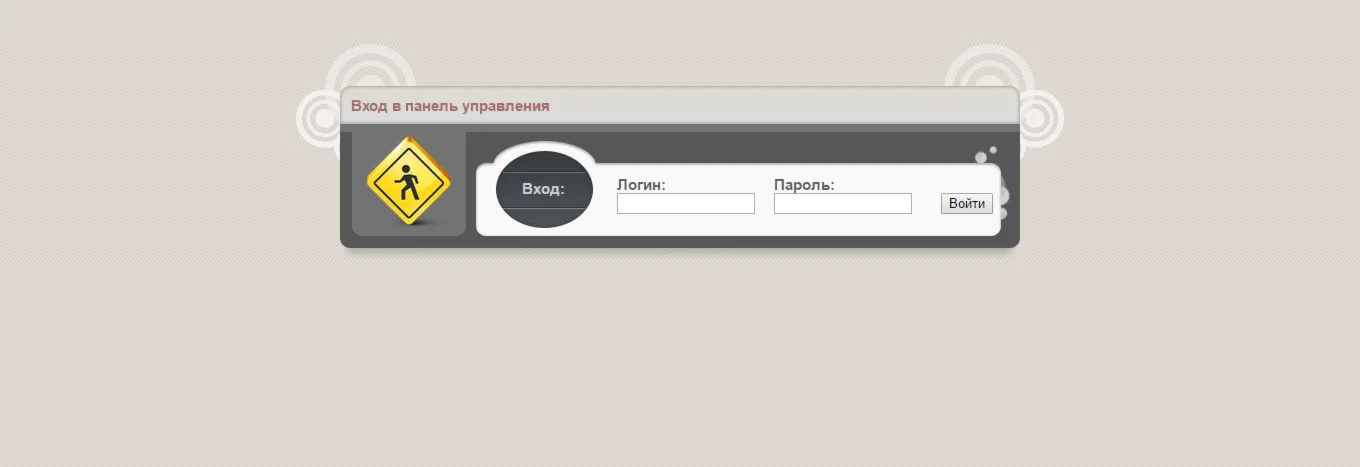This screenshot has width=1360, height=467.
Task: Click the 'Вход в панель управления' header title
Action: click(x=450, y=106)
